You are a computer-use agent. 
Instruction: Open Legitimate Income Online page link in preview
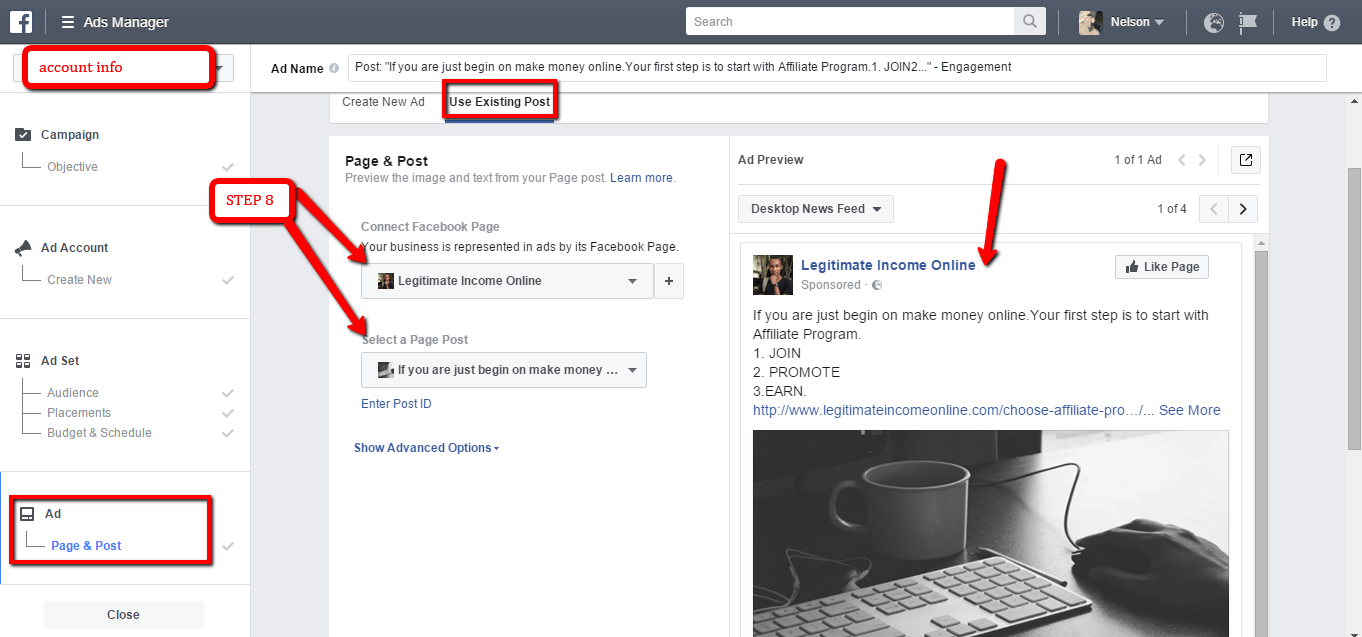888,265
